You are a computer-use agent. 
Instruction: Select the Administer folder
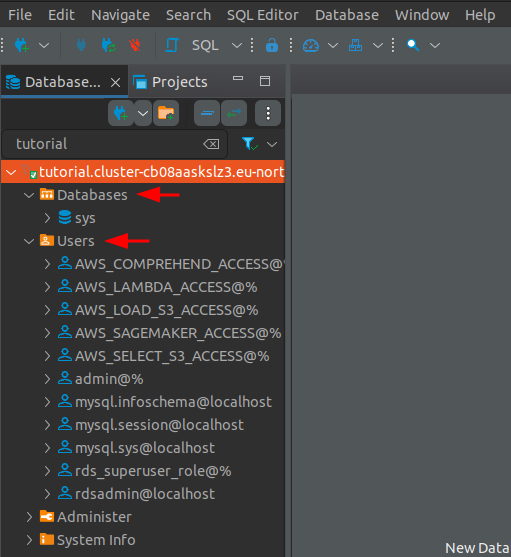pos(94,517)
